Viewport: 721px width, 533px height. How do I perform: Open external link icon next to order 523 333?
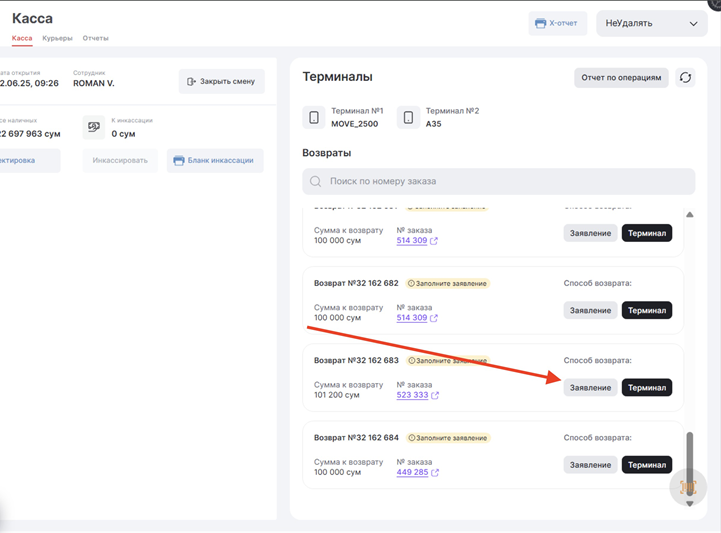click(435, 395)
